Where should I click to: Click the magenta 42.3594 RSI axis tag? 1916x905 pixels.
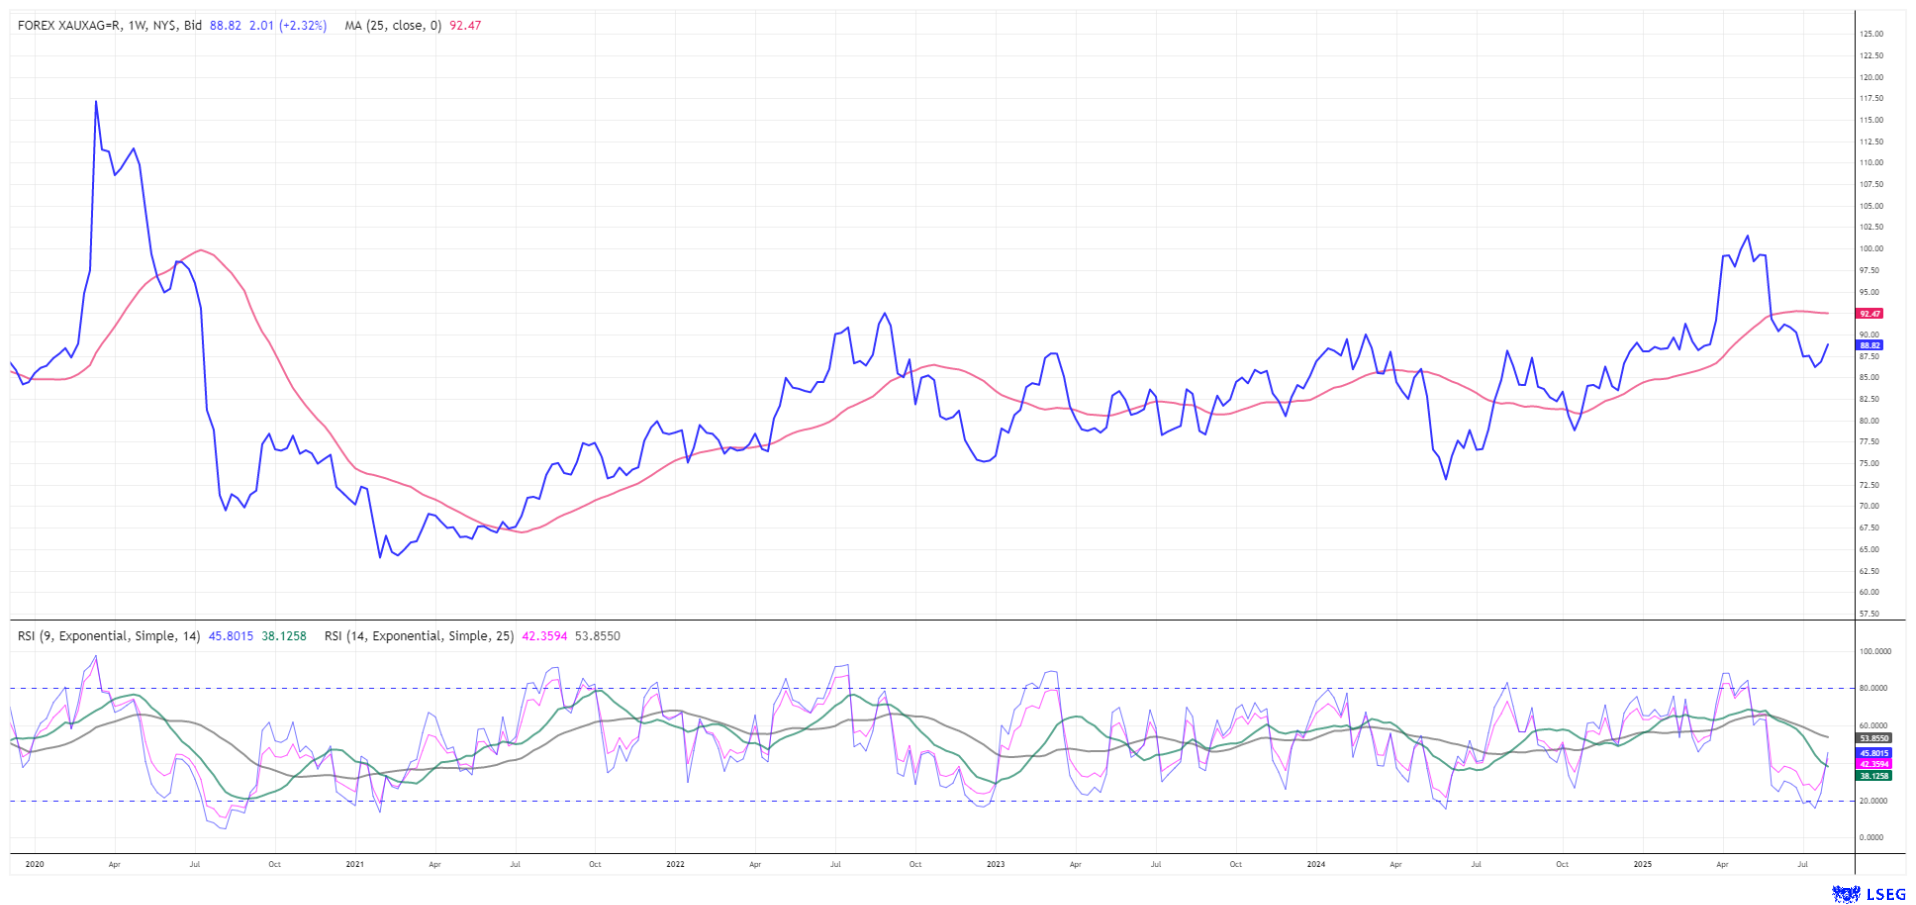pos(1874,764)
